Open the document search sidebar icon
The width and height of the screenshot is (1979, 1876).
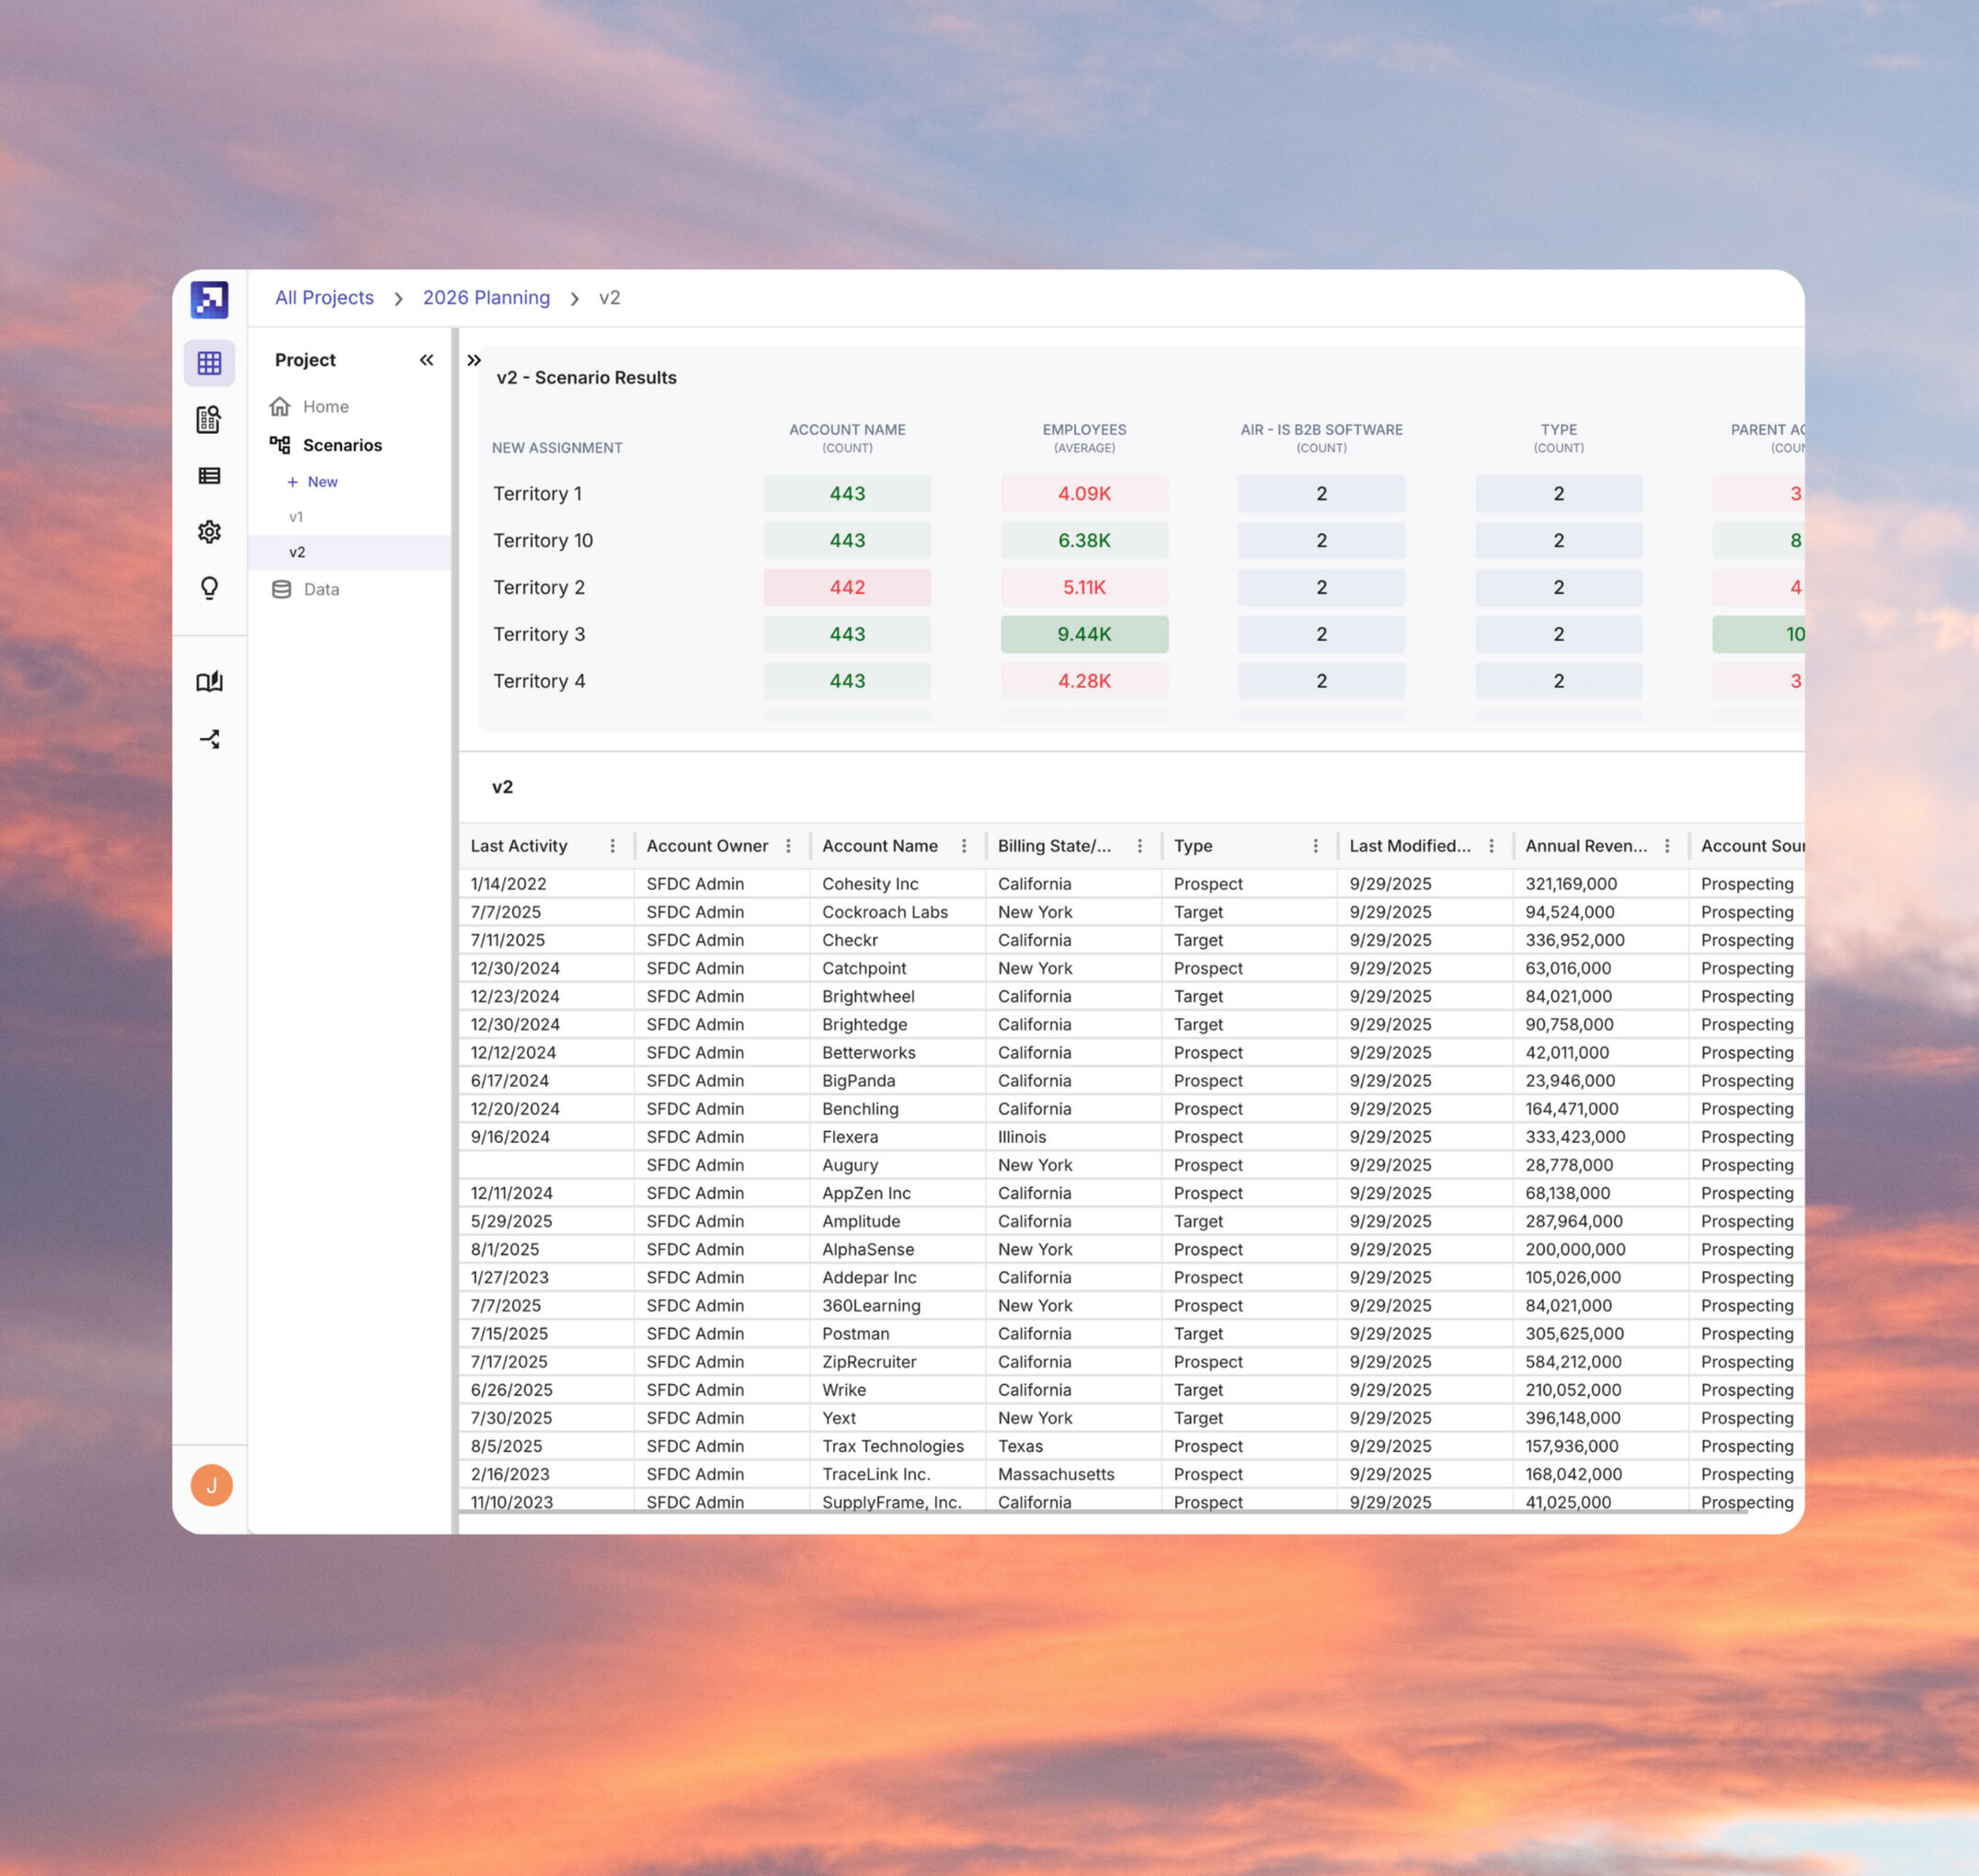pyautogui.click(x=209, y=419)
